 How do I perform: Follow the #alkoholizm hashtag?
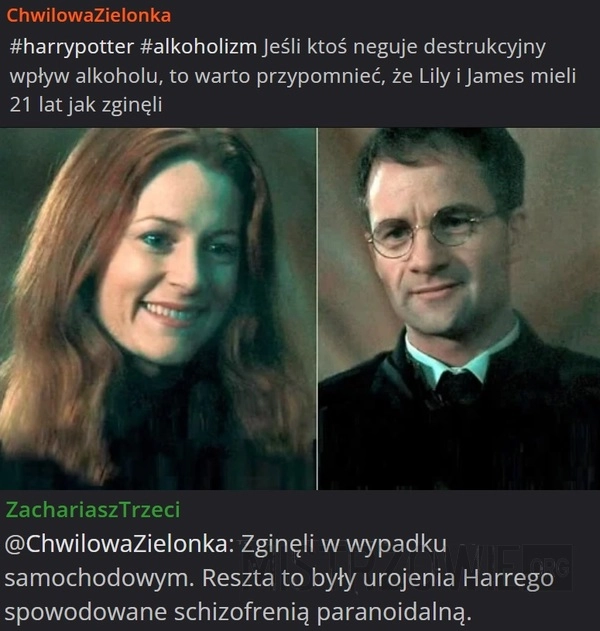pyautogui.click(x=199, y=47)
